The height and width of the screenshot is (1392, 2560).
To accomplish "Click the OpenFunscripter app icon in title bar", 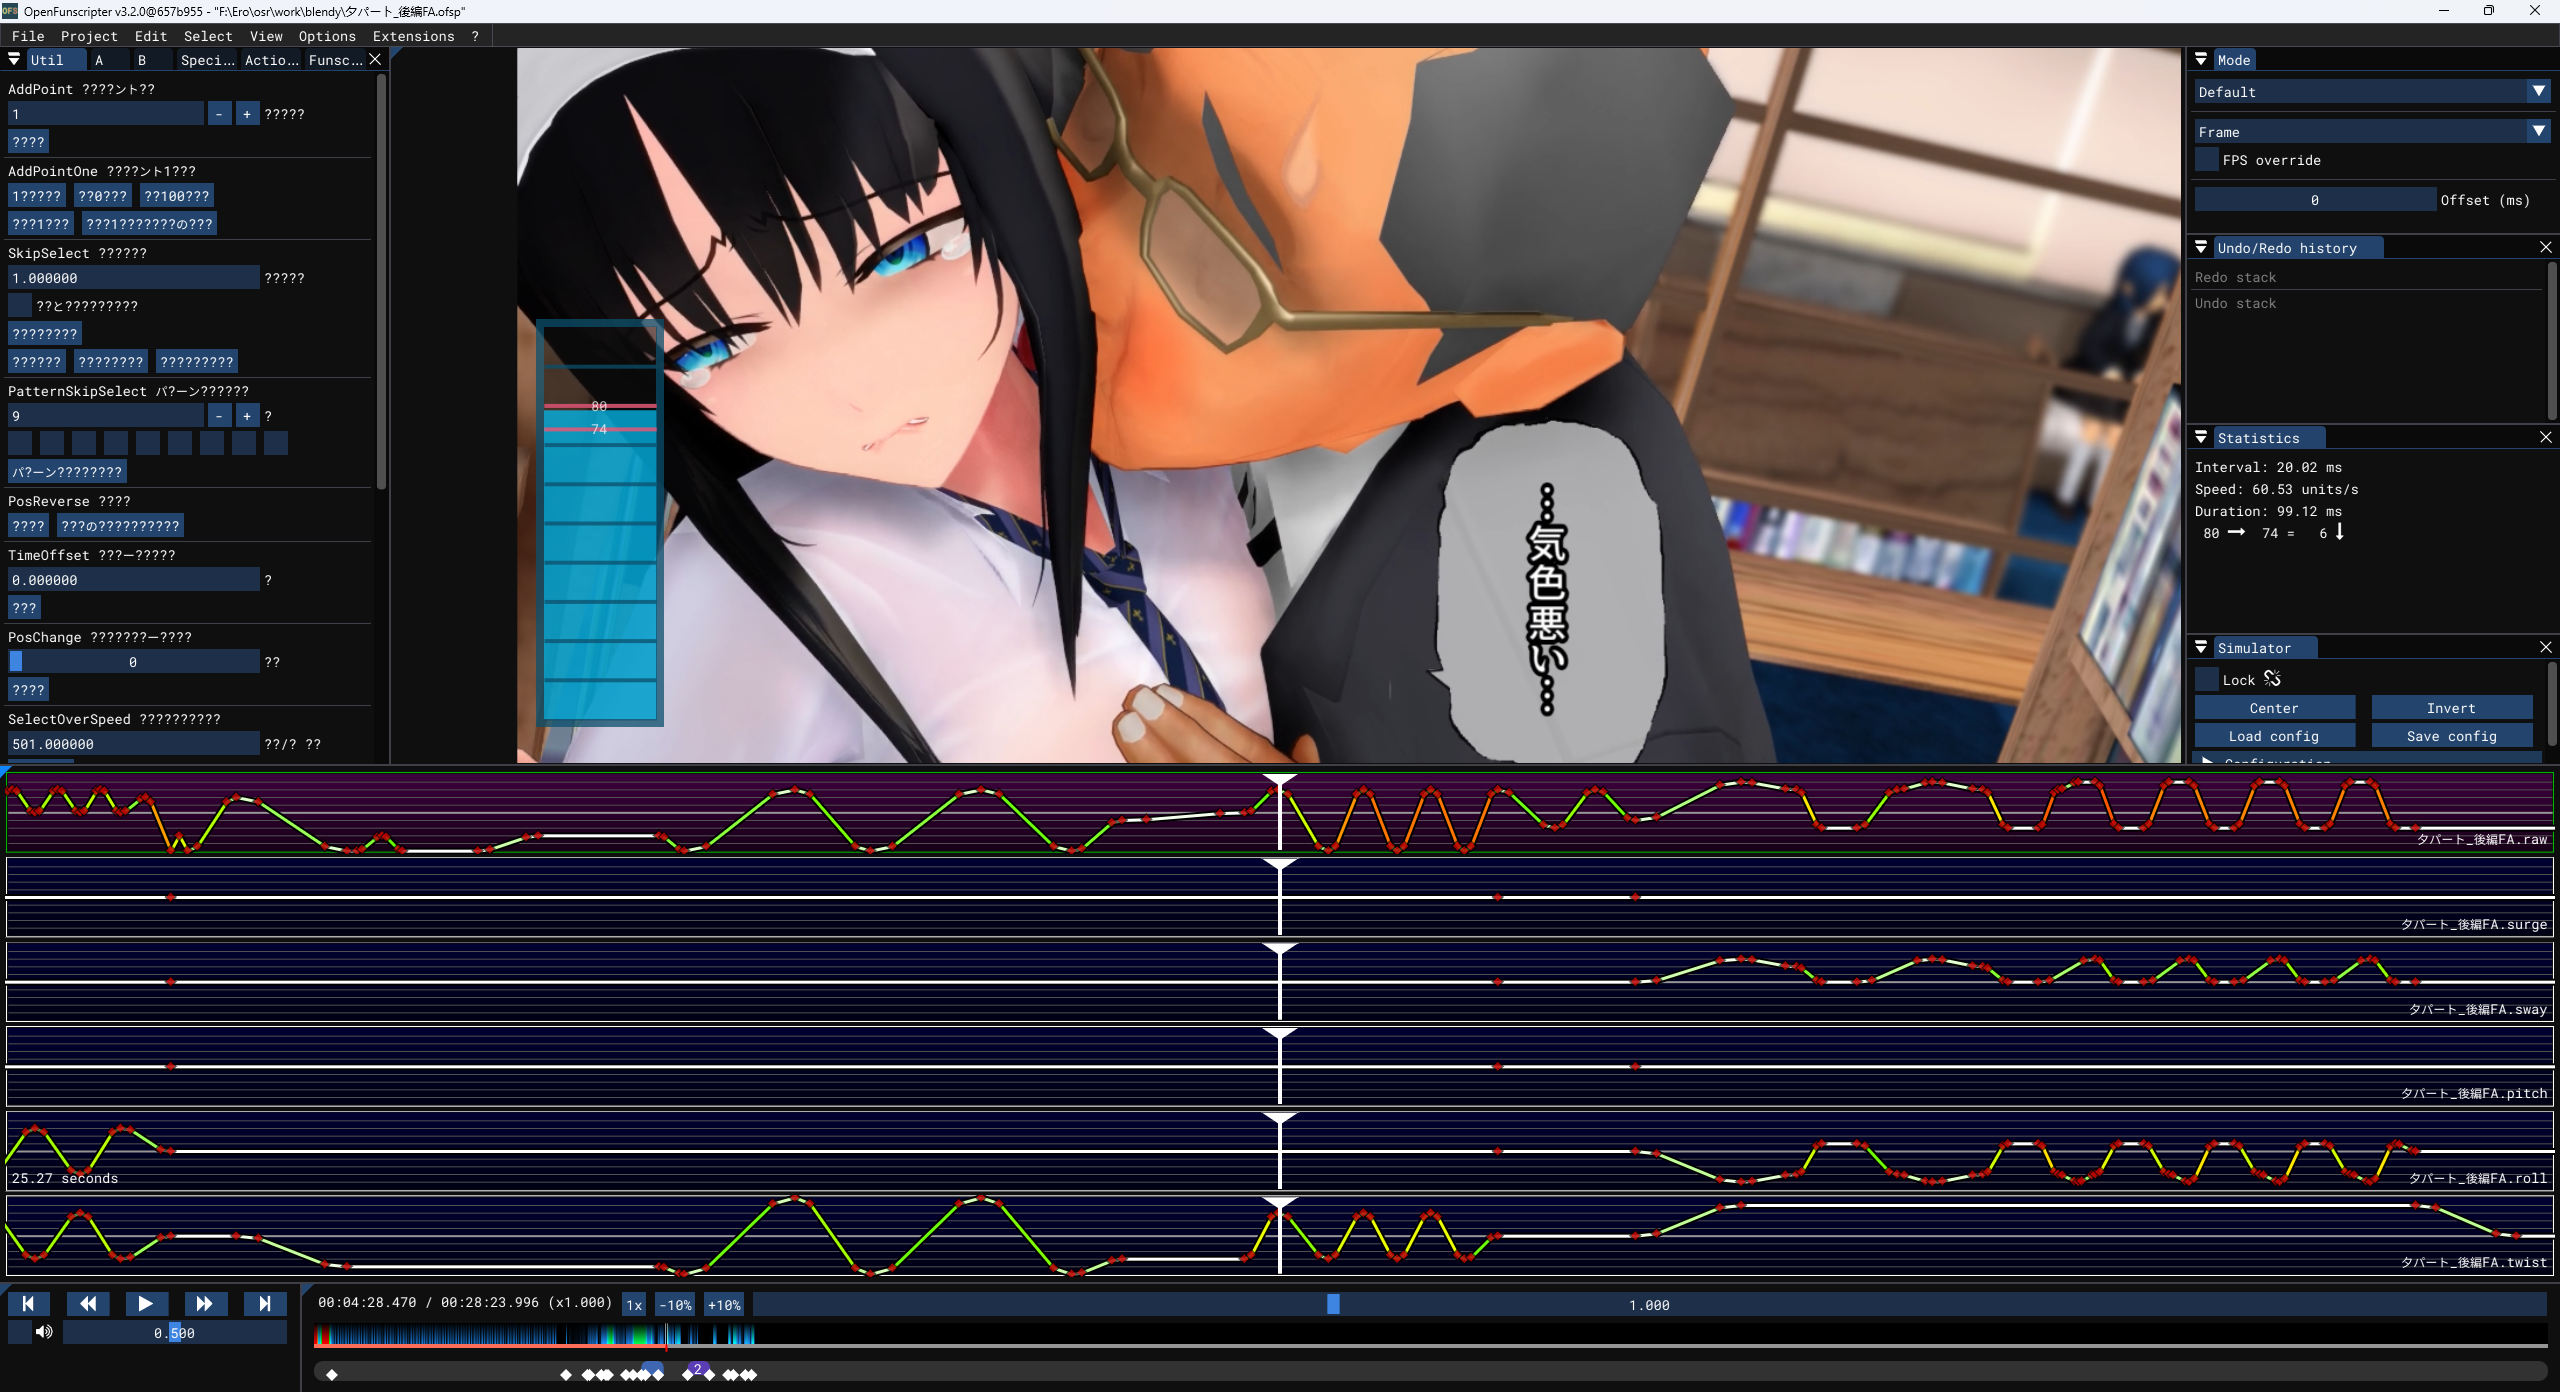I will coord(10,11).
